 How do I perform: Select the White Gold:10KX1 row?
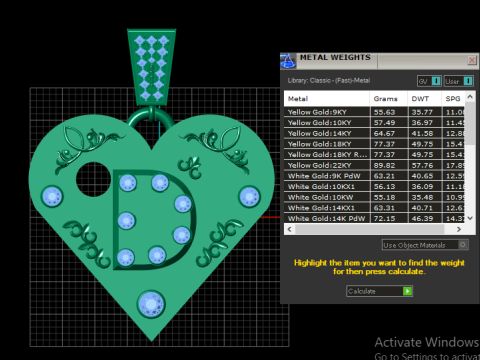[x=374, y=187]
